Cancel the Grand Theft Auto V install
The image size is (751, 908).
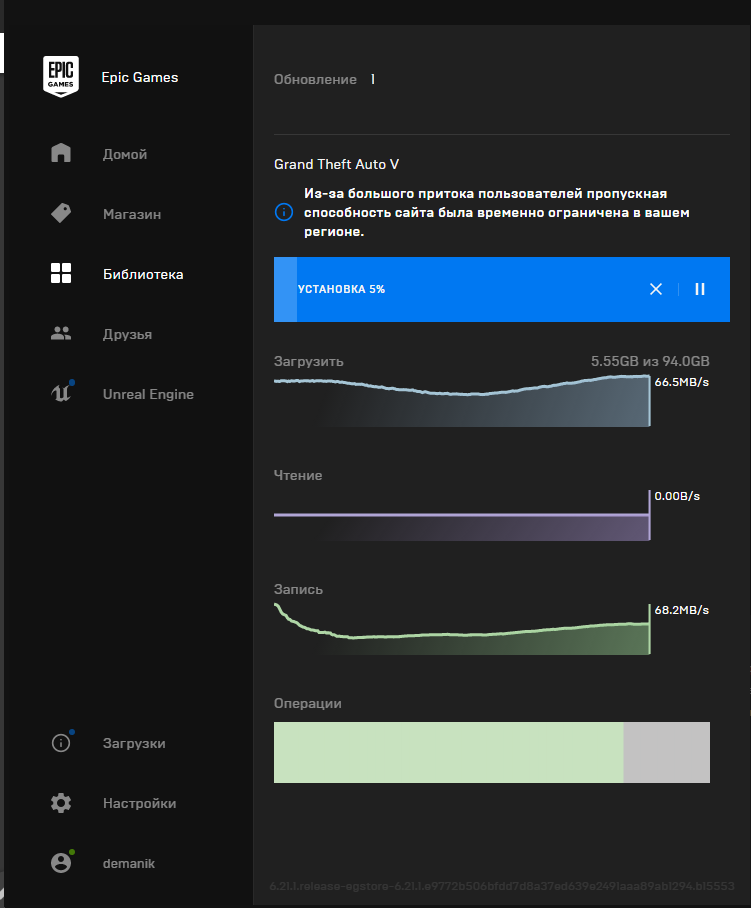(656, 289)
